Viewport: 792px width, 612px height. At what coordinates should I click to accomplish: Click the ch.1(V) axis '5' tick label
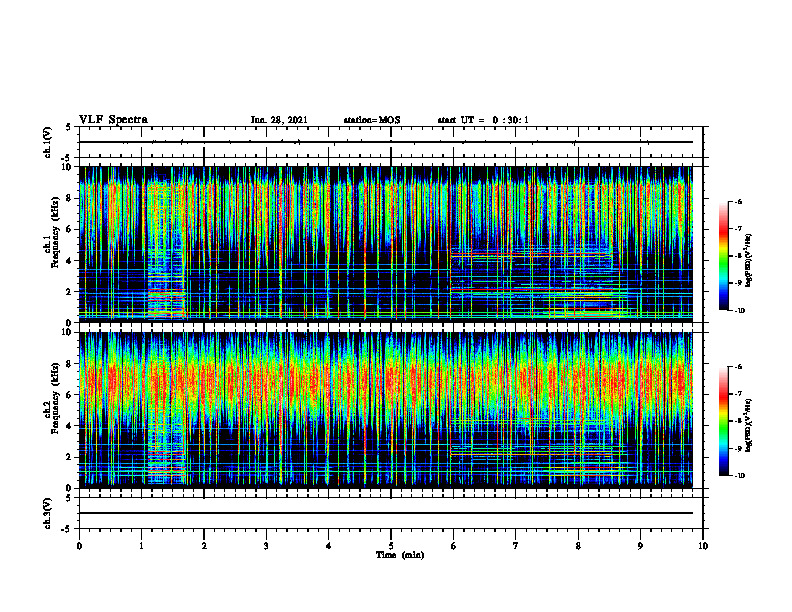[x=69, y=127]
